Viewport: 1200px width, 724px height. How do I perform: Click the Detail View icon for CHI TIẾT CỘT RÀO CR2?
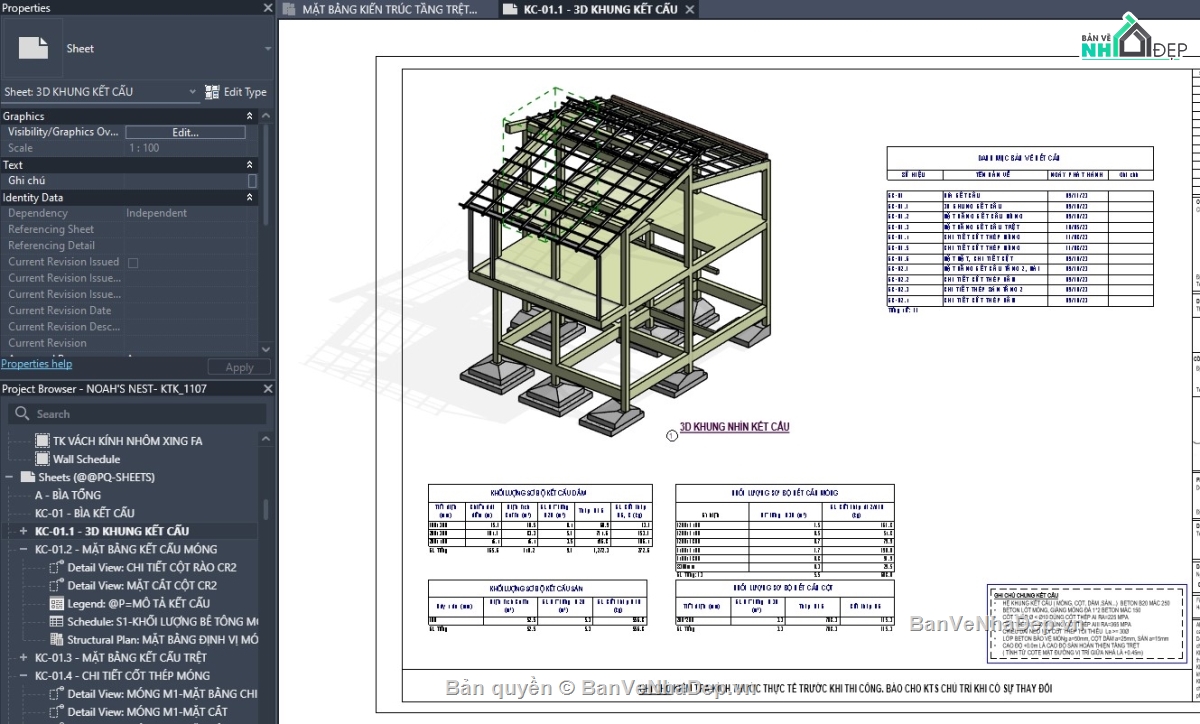coord(57,569)
